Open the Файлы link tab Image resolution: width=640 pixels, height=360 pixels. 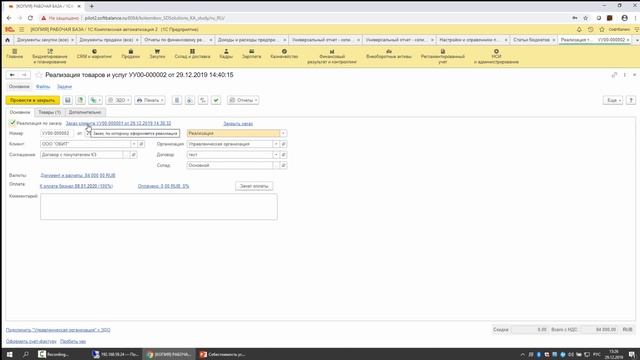(43, 87)
